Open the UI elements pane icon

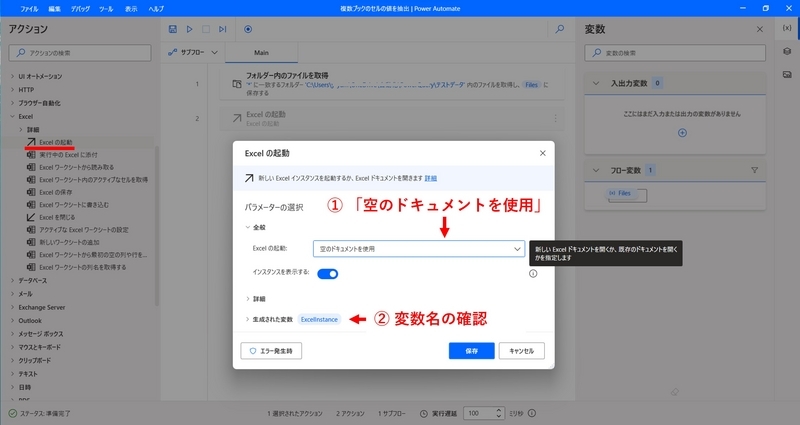tap(787, 51)
